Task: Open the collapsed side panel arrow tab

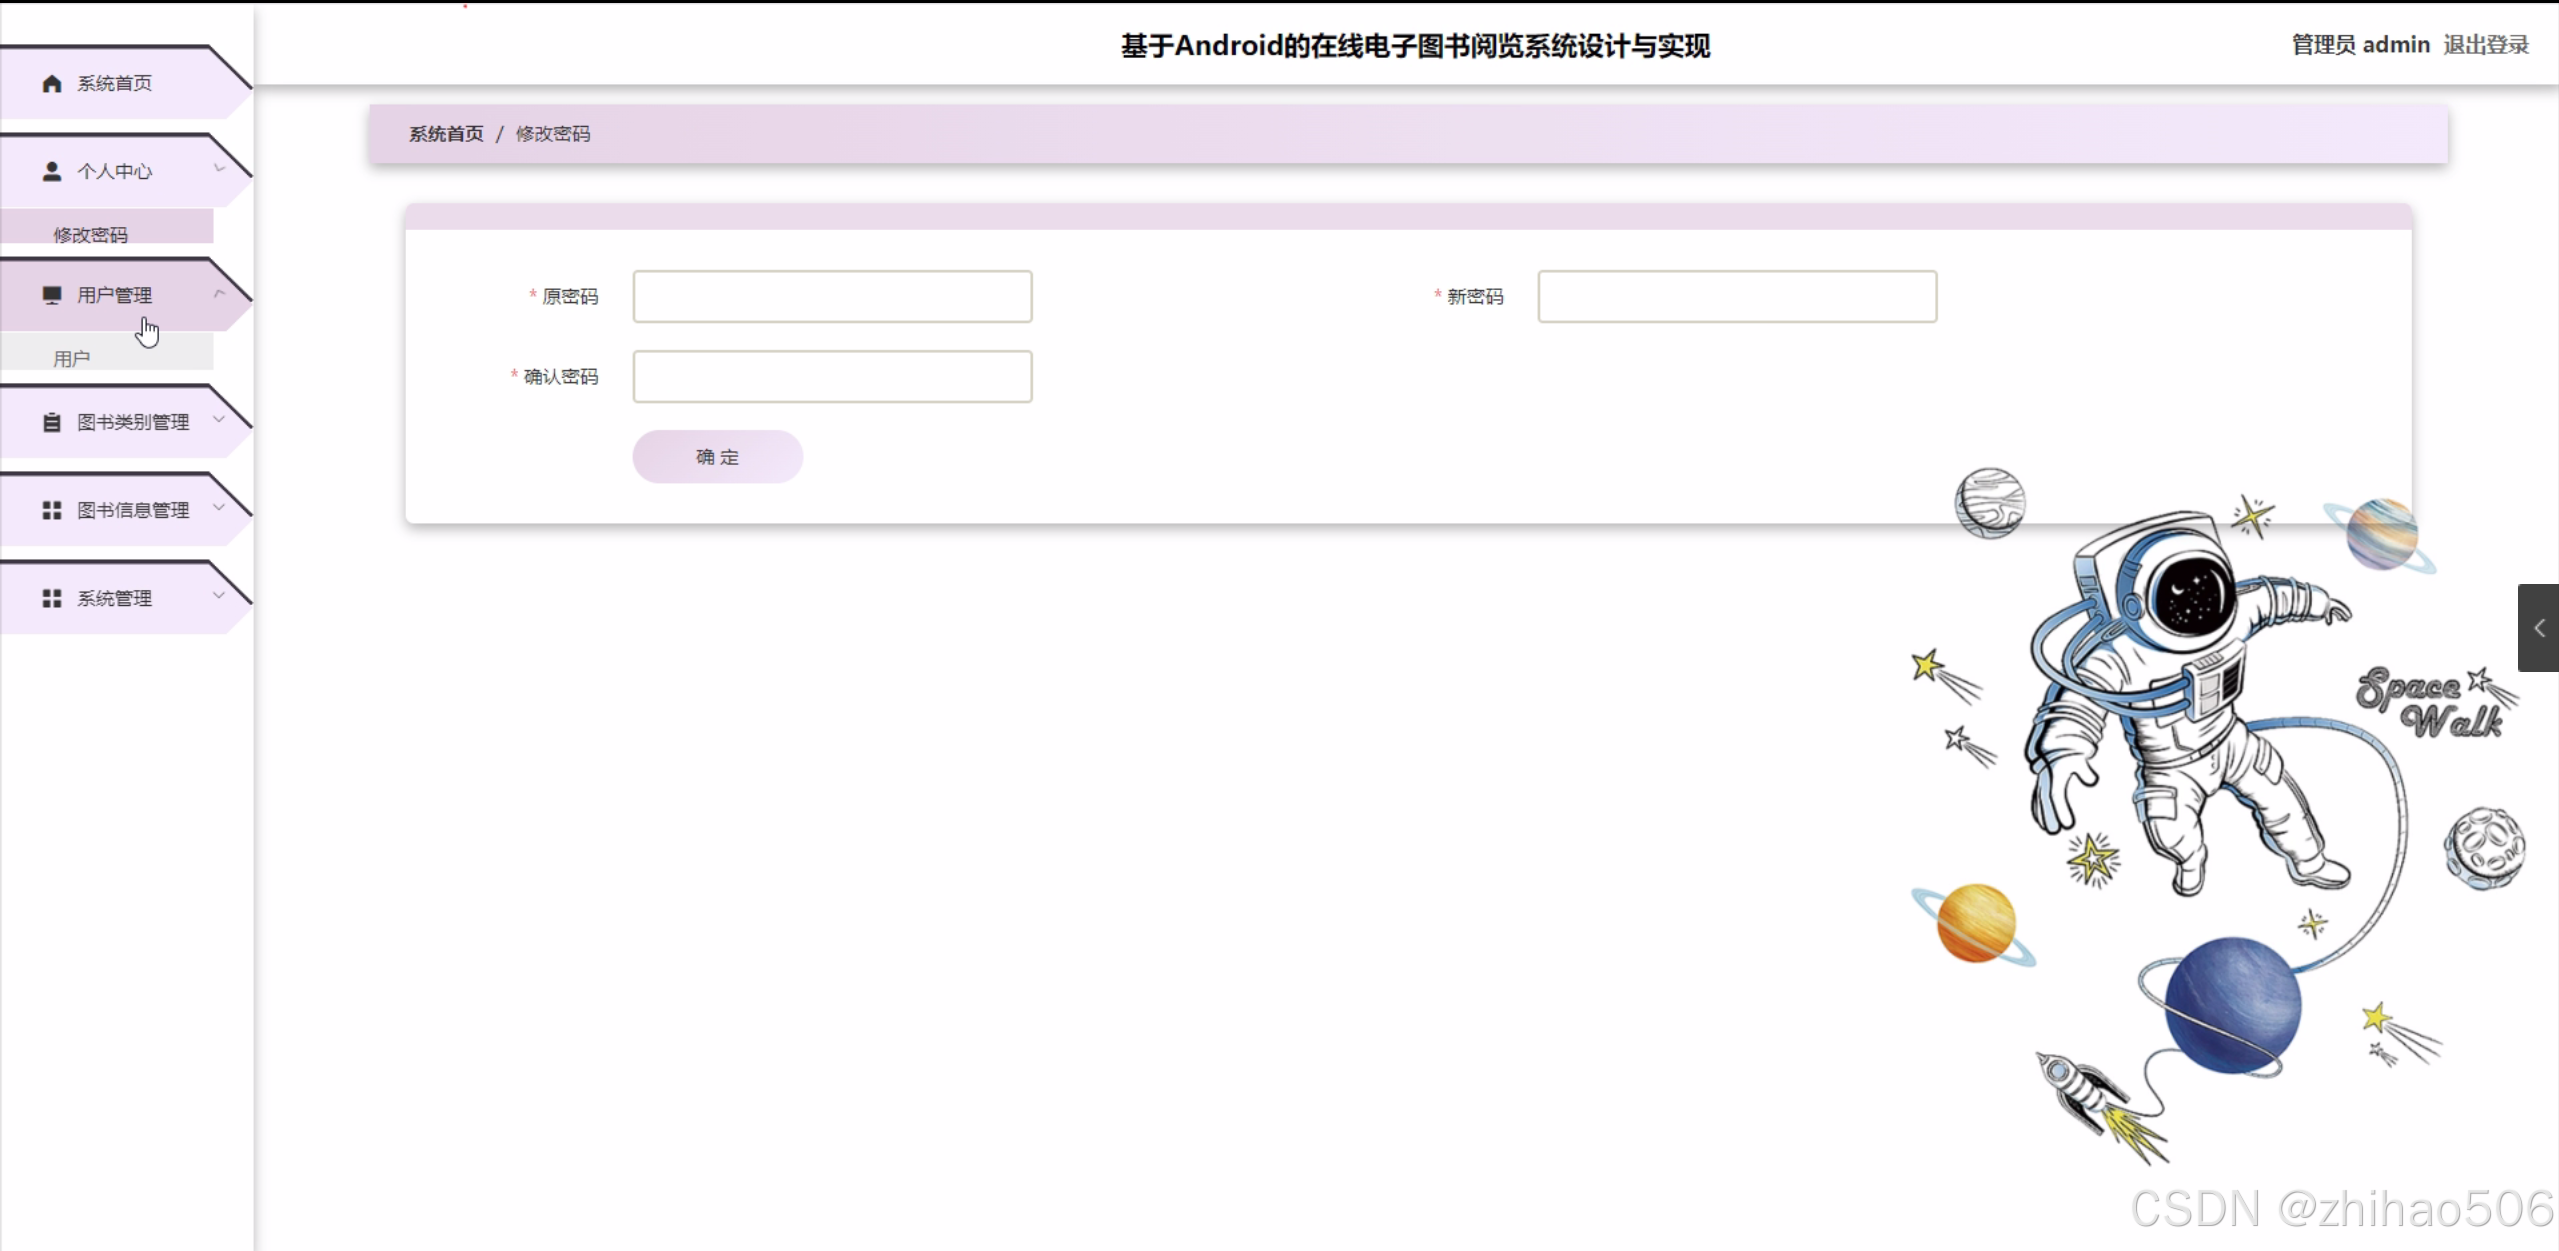Action: click(x=2538, y=628)
